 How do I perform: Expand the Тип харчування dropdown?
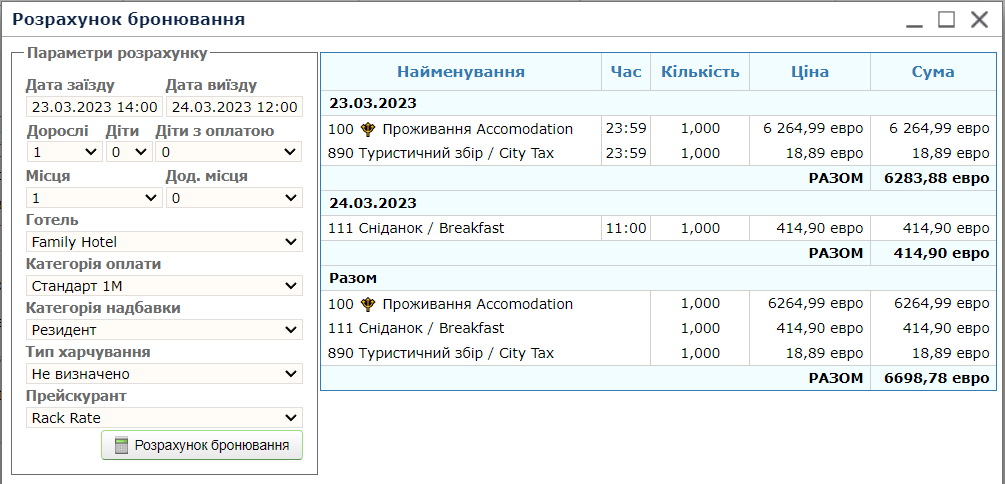tap(164, 374)
